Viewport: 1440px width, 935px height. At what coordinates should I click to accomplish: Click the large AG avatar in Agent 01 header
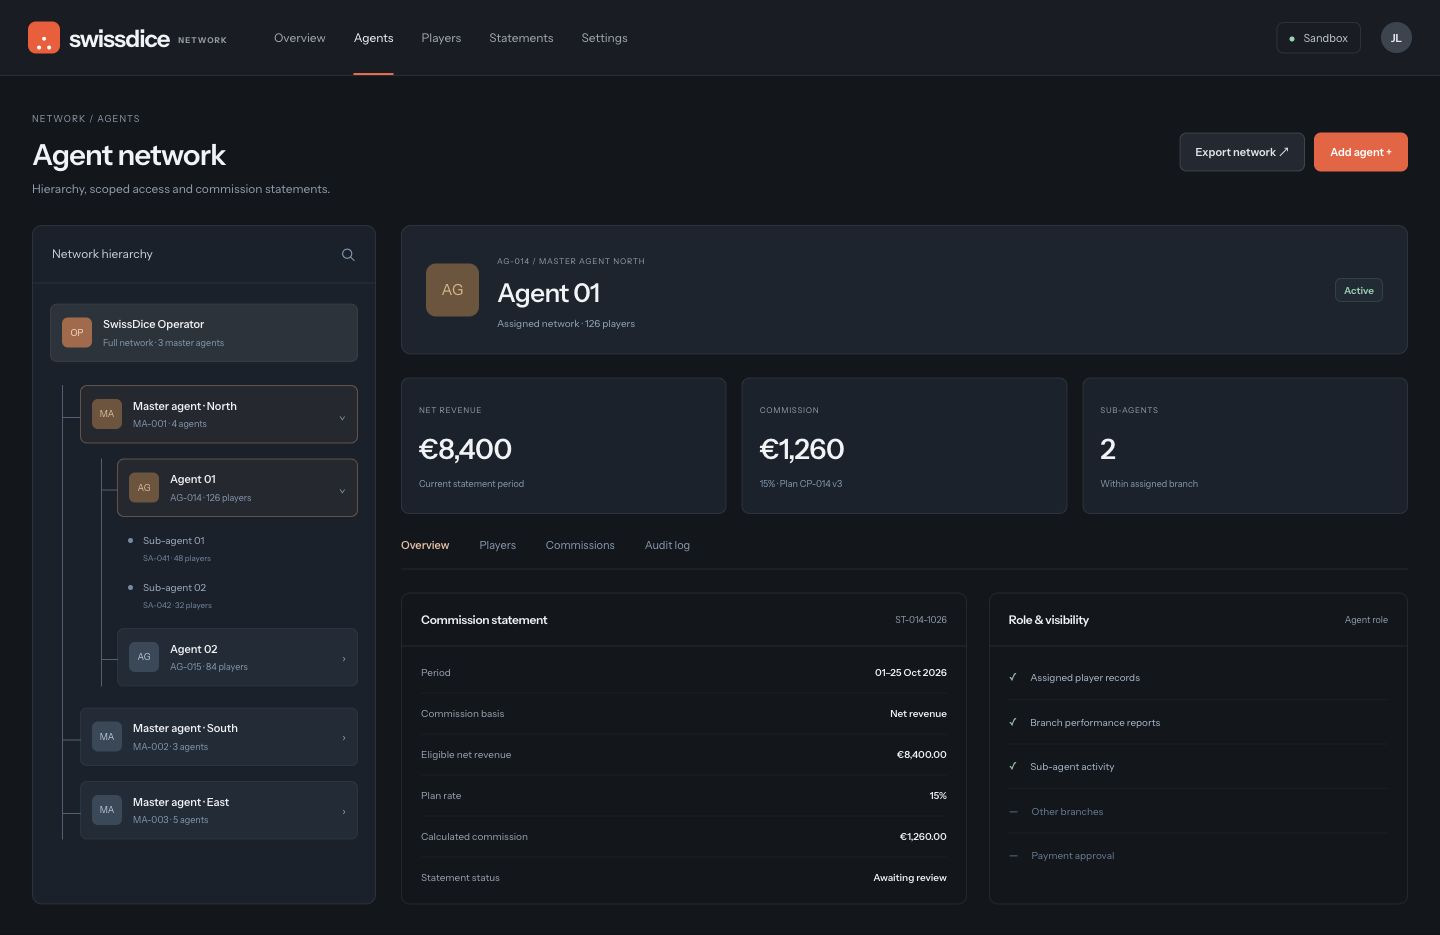pos(452,290)
